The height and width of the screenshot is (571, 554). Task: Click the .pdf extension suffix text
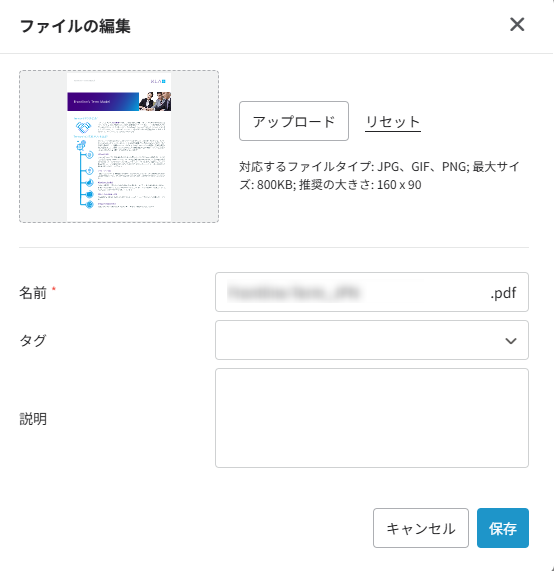[x=503, y=292]
